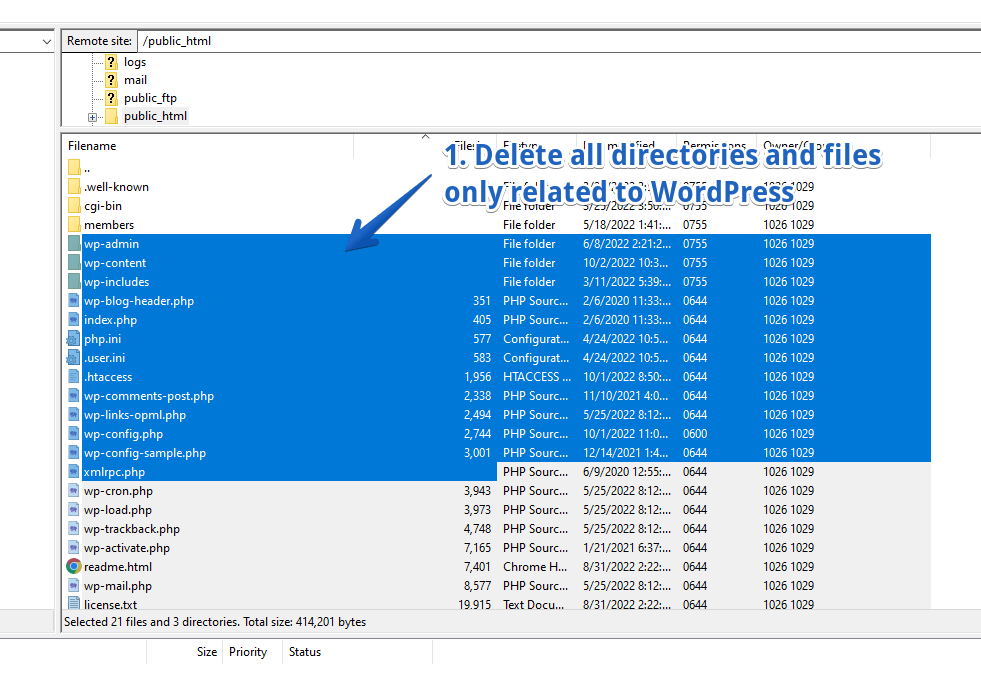981x700 pixels.
Task: Select the wp-content filename
Action: (x=115, y=263)
